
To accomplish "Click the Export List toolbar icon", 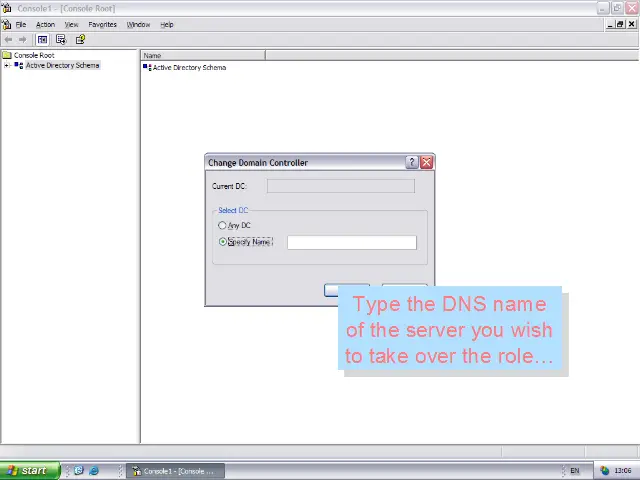I will pyautogui.click(x=61, y=39).
